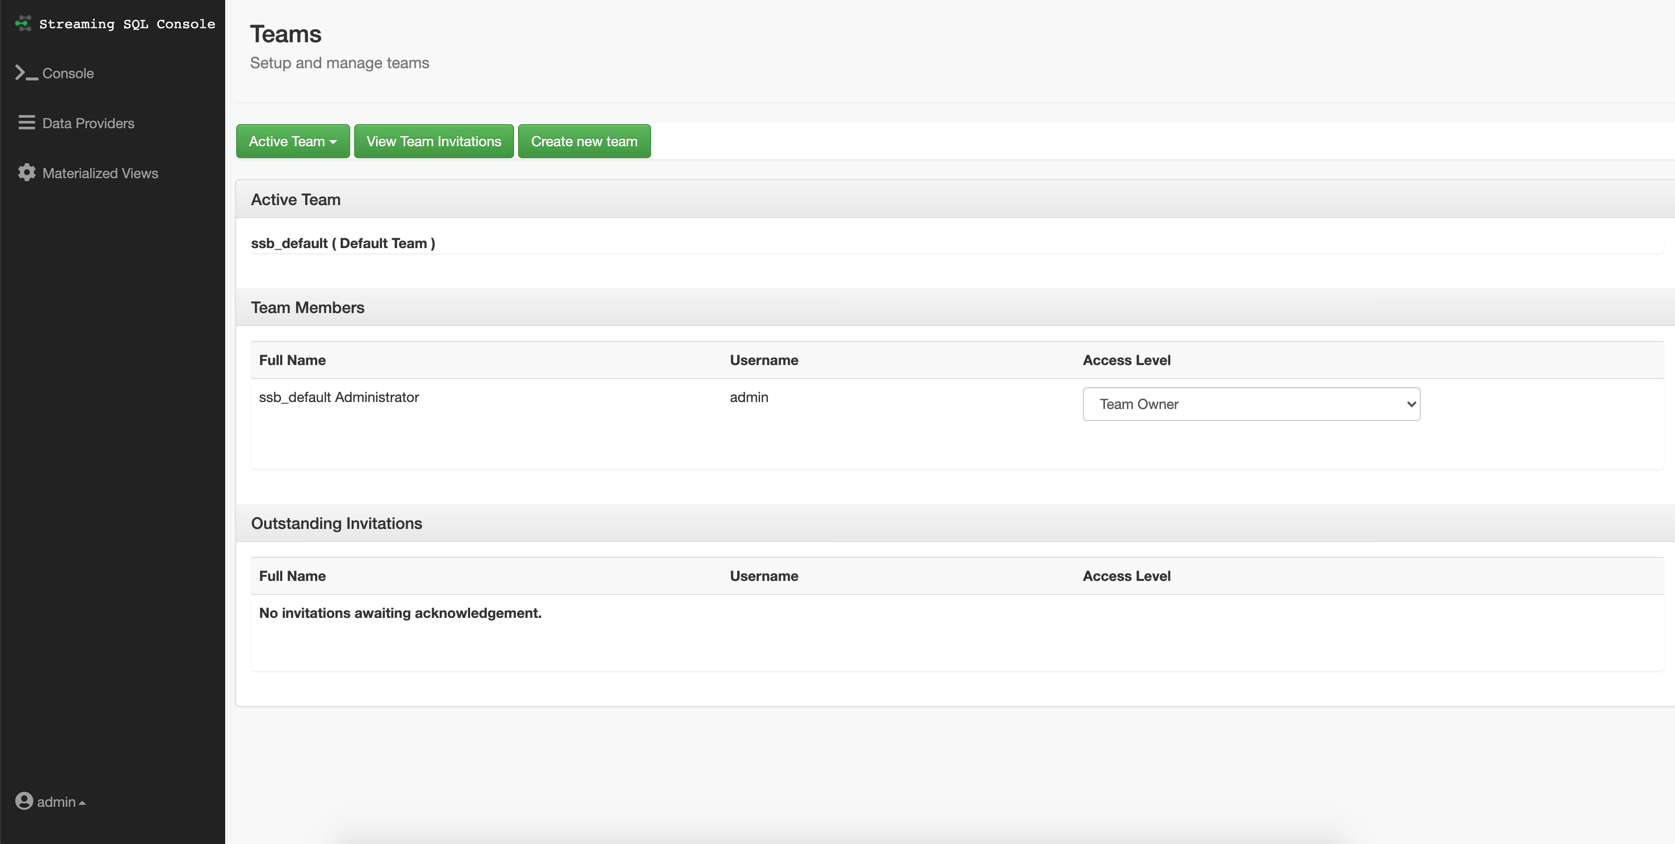Click the Streaming SQL Console title text
The height and width of the screenshot is (844, 1675).
coord(127,24)
